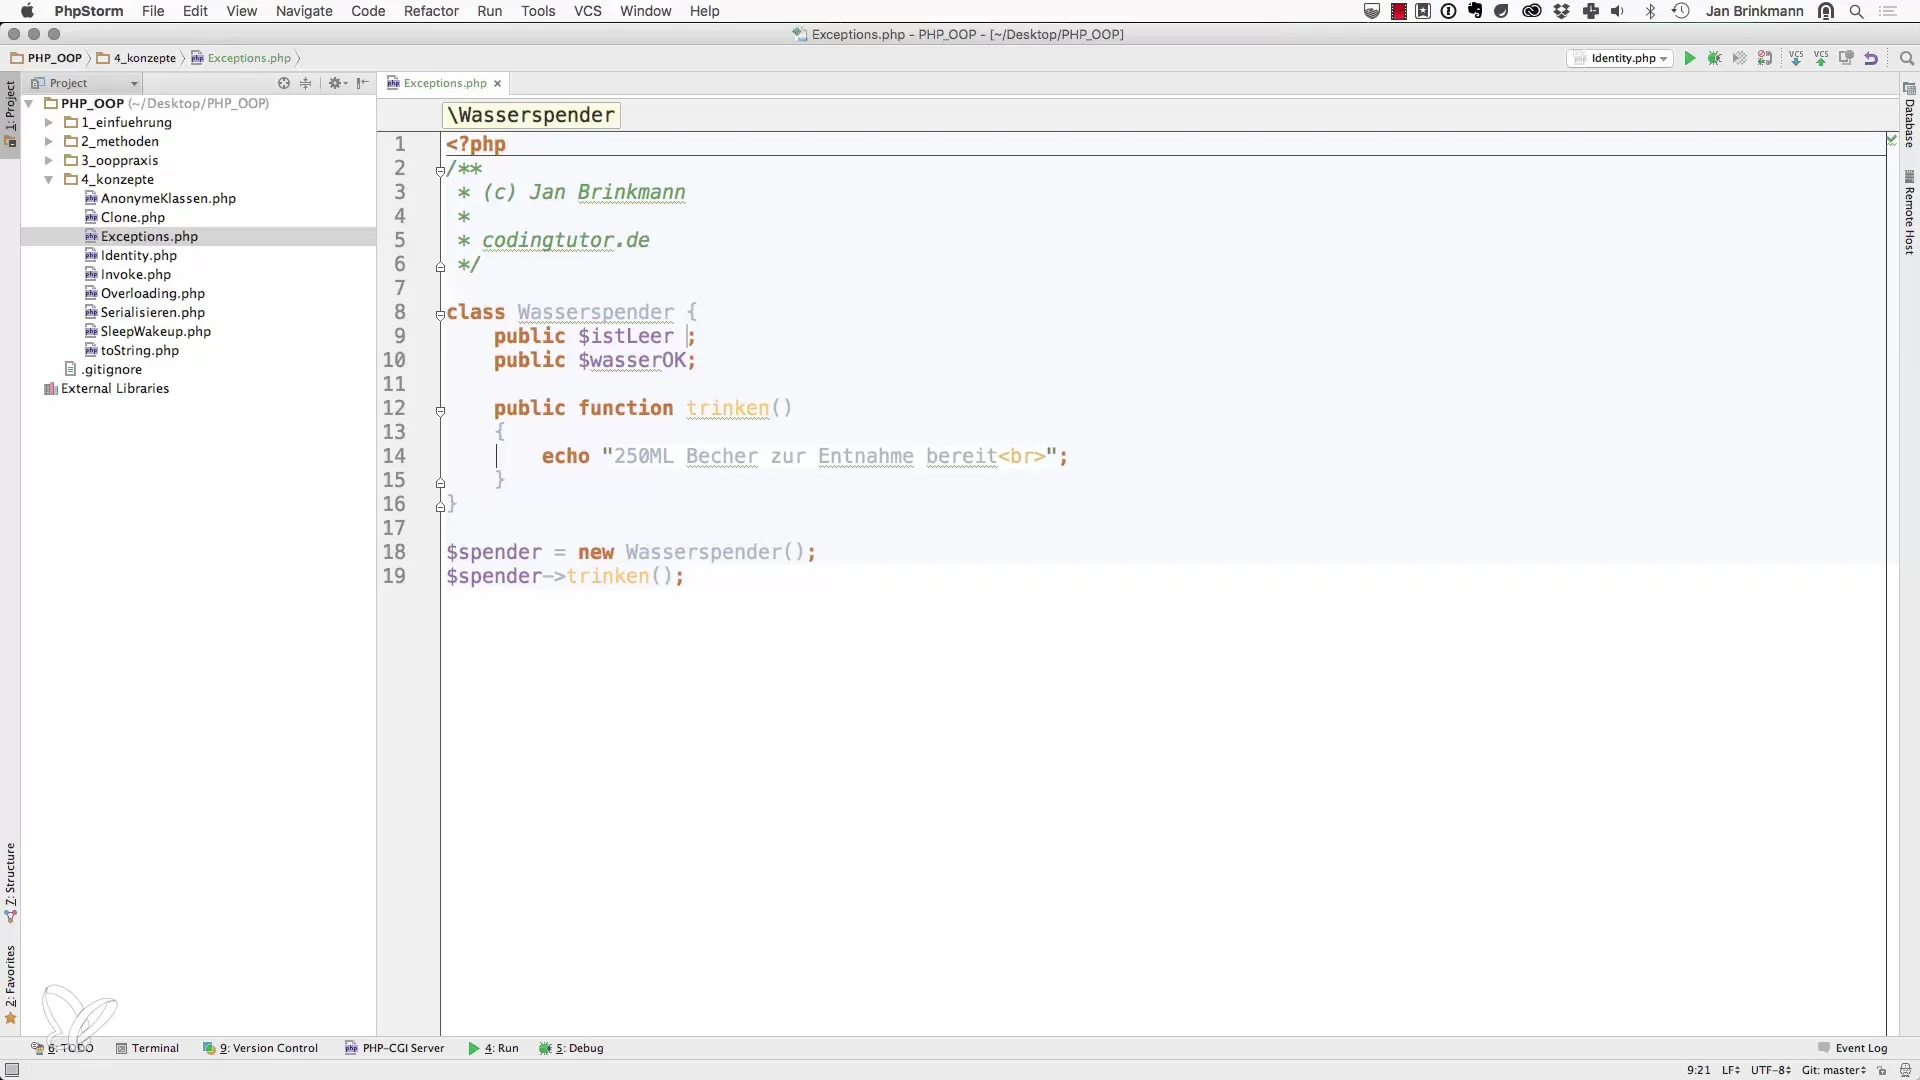1920x1080 pixels.
Task: Toggle Listen for PHP Debug Connections
Action: pos(1765,58)
